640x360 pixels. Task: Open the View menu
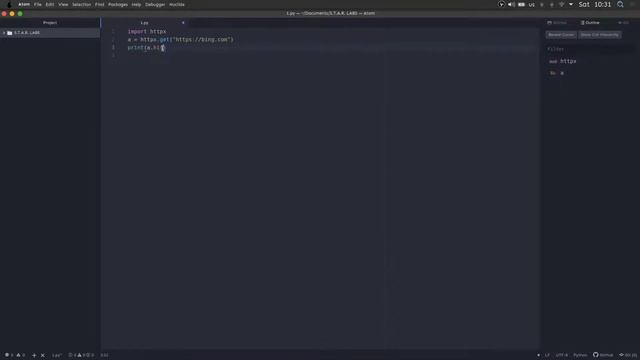pyautogui.click(x=63, y=4)
